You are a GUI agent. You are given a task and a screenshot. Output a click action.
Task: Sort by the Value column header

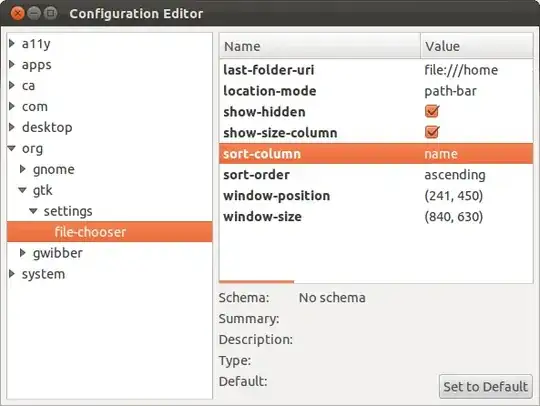(x=477, y=46)
